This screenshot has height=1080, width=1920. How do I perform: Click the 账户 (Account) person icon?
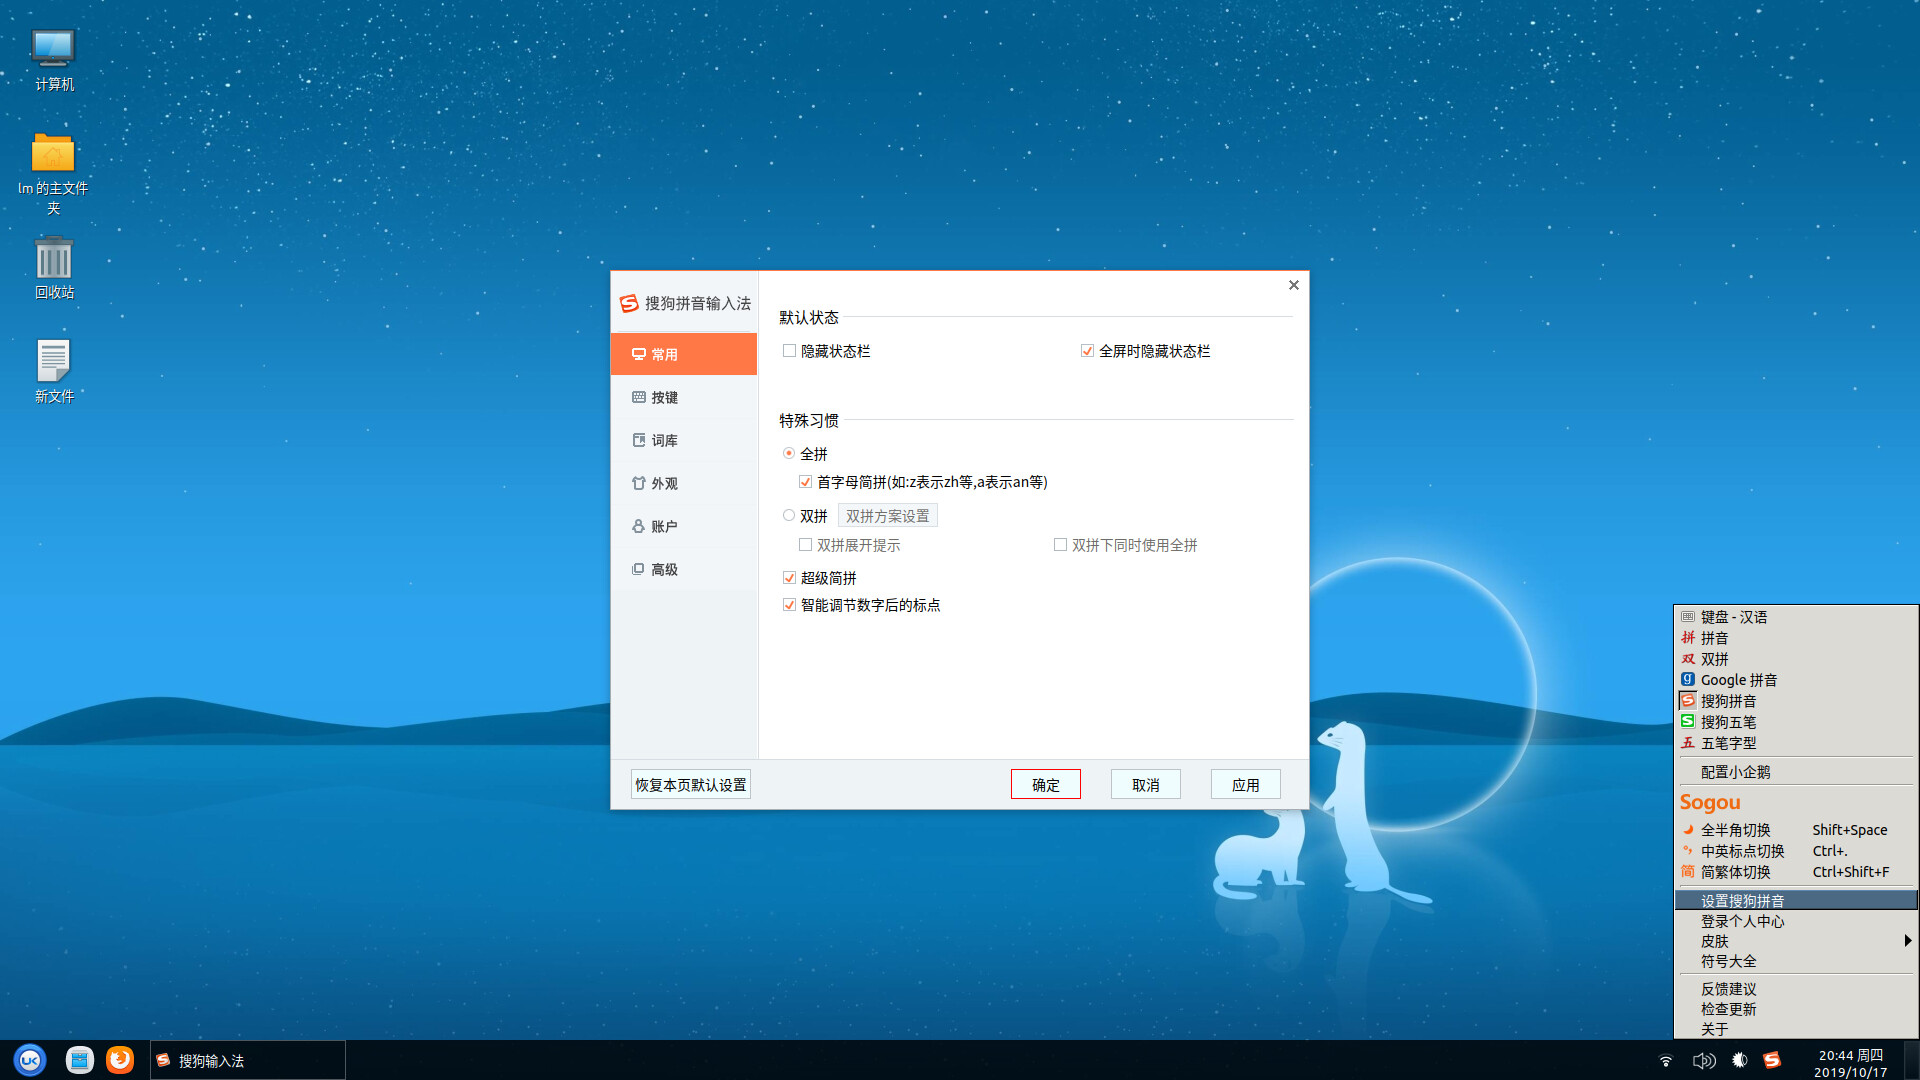(x=638, y=526)
